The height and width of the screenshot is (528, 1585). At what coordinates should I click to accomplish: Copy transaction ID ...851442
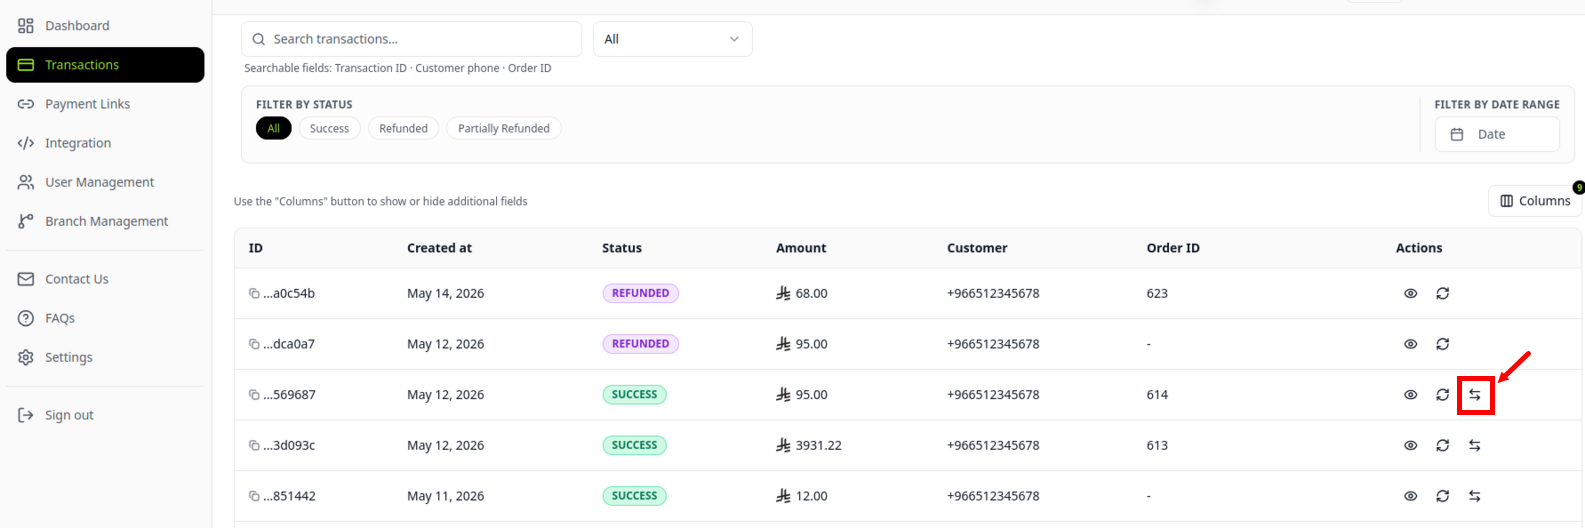pos(254,496)
